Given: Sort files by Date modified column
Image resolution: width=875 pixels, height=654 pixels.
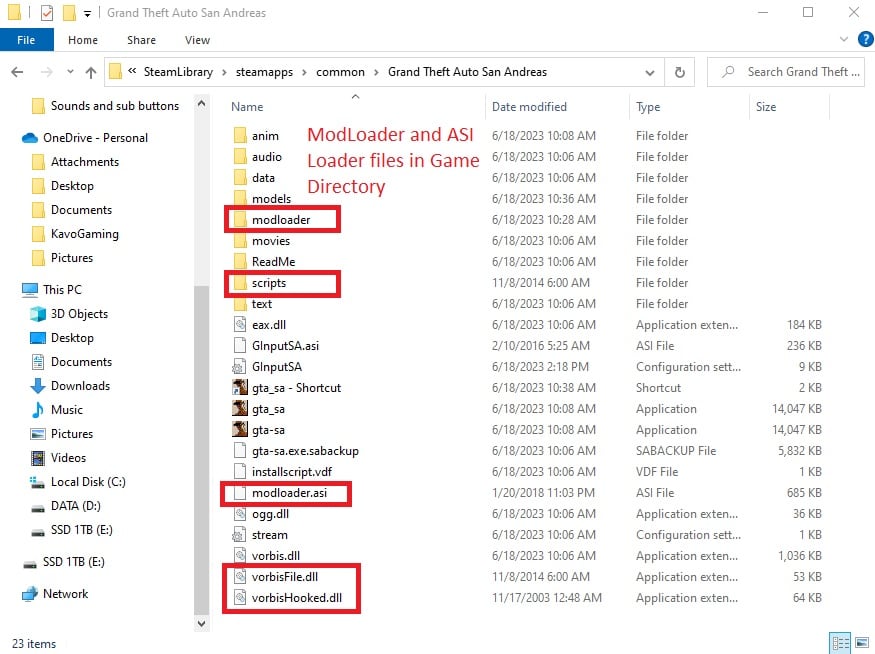Looking at the screenshot, I should [529, 107].
